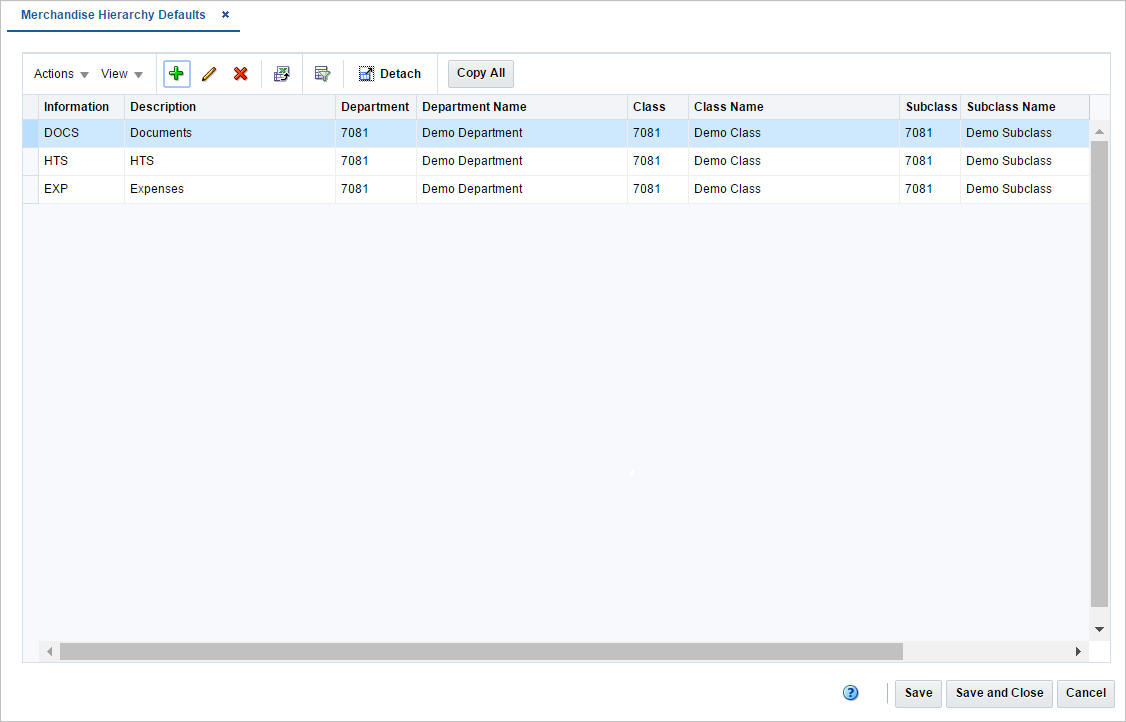The height and width of the screenshot is (722, 1126).
Task: Click HTS in the Description column
Action: click(x=230, y=161)
